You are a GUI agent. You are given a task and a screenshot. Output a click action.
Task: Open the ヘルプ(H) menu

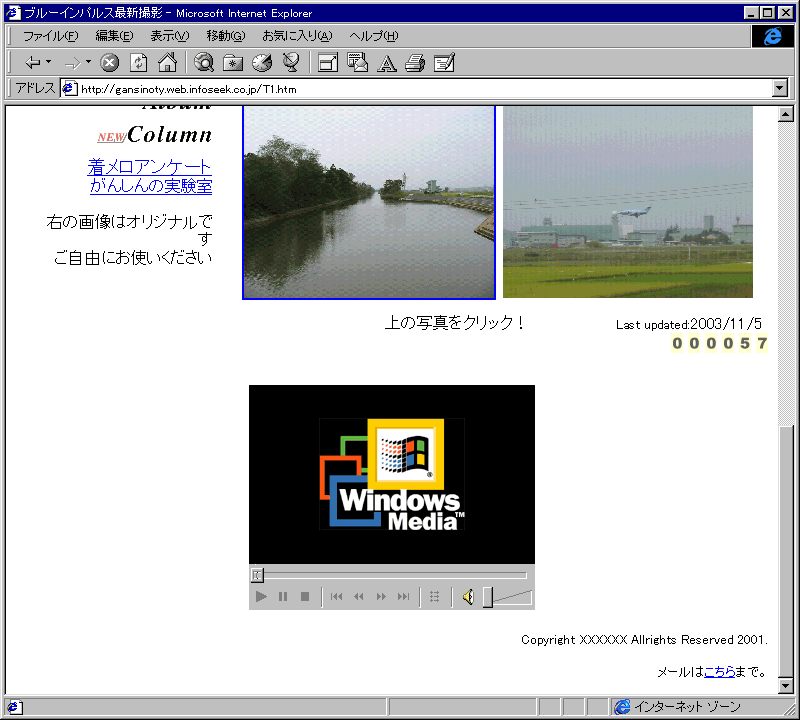click(374, 36)
